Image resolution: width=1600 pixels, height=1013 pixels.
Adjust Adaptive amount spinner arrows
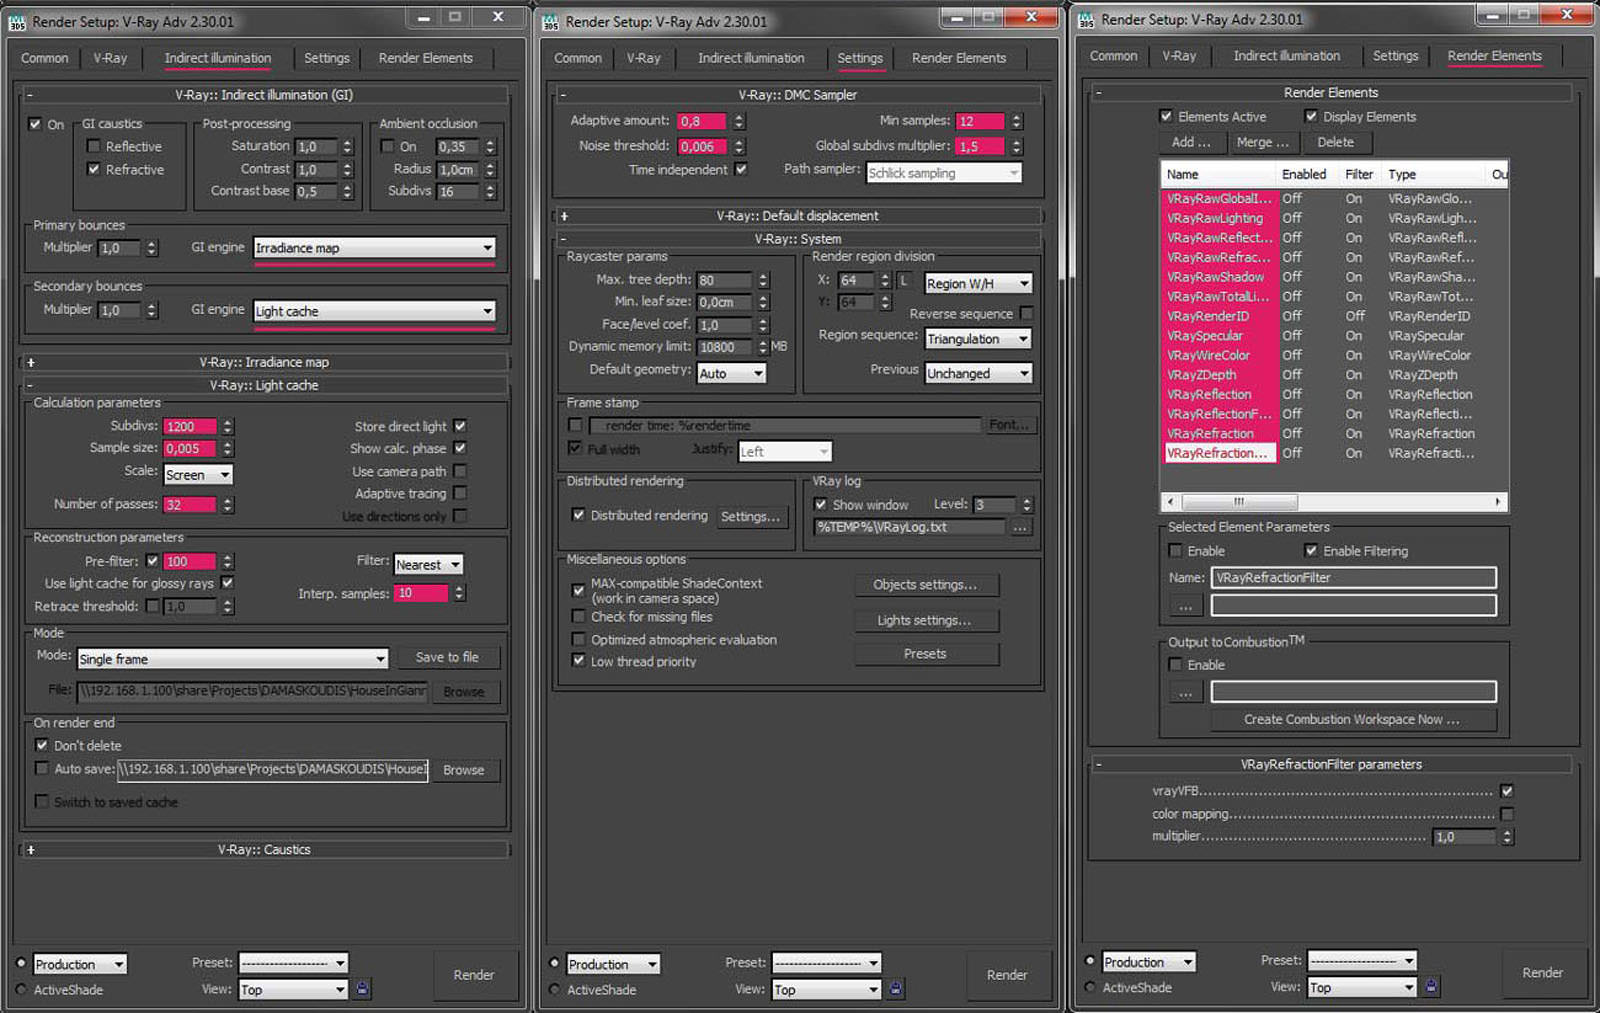(x=739, y=121)
